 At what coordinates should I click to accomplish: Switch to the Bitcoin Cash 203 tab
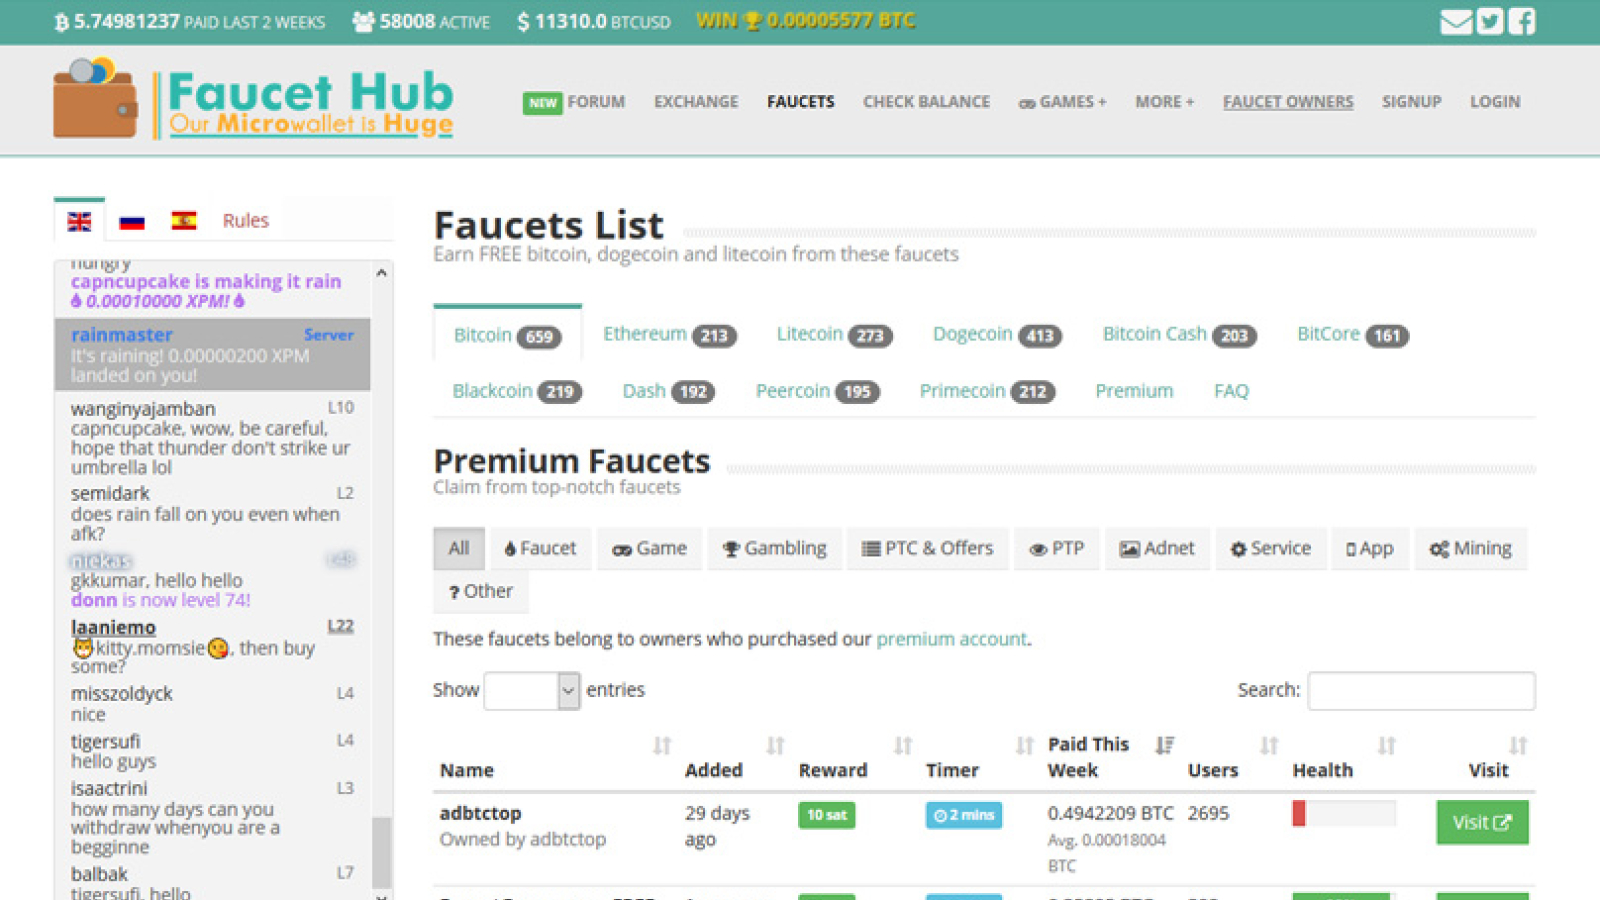pos(1179,335)
